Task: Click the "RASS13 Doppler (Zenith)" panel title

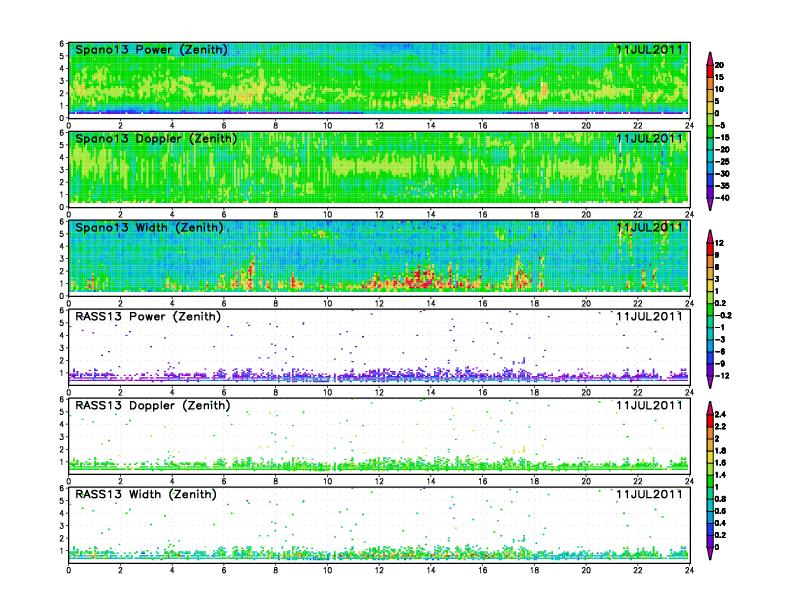Action: tap(153, 405)
